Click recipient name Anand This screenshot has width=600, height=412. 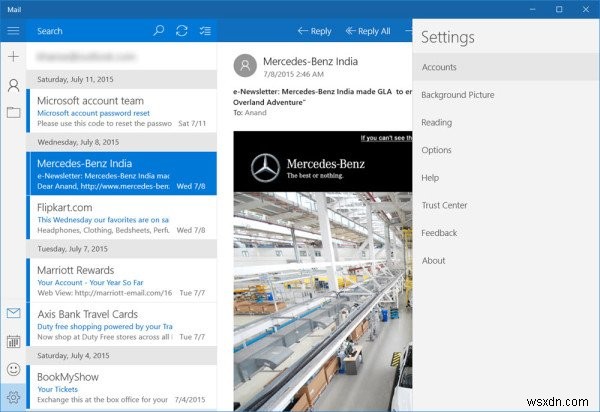pyautogui.click(x=256, y=113)
